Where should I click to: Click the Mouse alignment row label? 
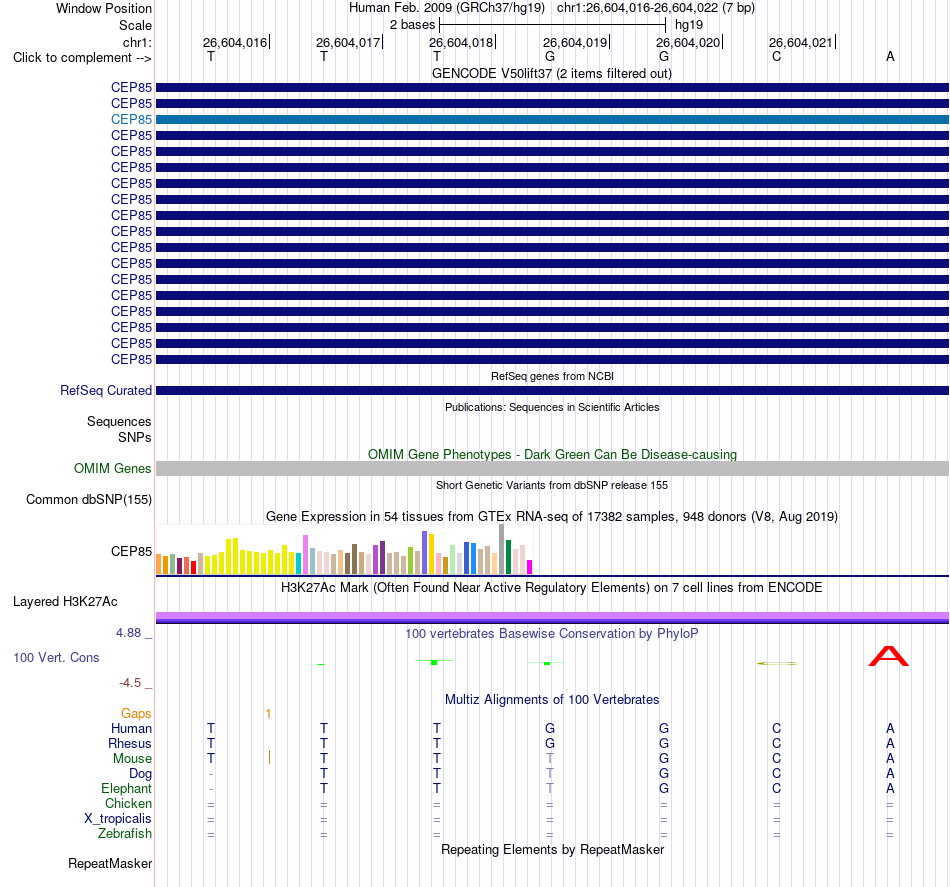coord(132,759)
